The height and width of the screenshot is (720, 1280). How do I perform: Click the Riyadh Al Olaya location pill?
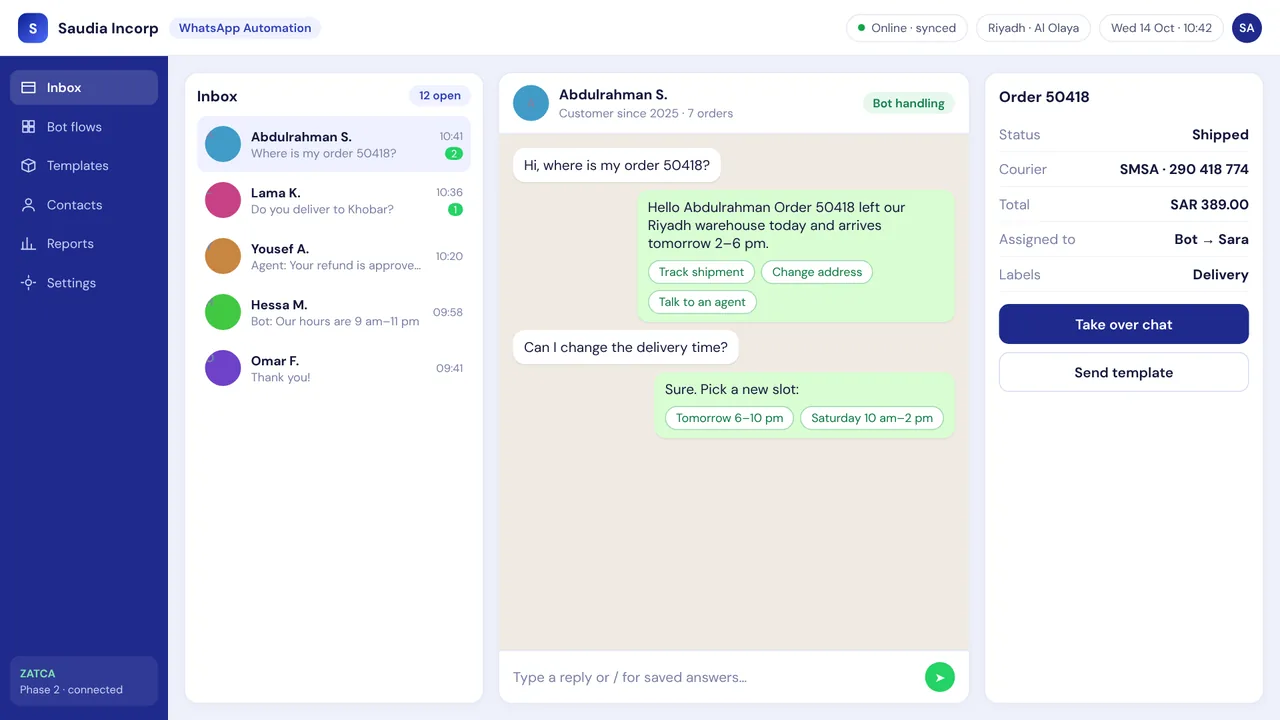tap(1033, 28)
